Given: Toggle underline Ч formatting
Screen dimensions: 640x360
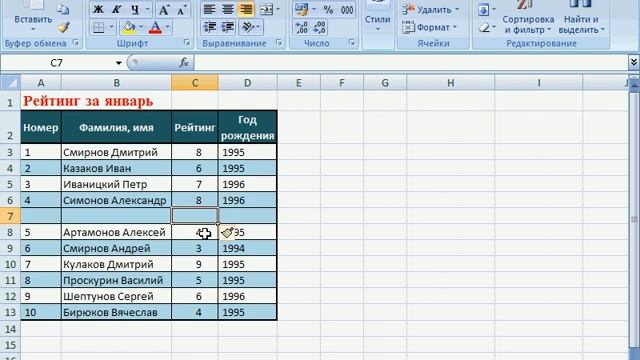Looking at the screenshot, I should pos(135,9).
